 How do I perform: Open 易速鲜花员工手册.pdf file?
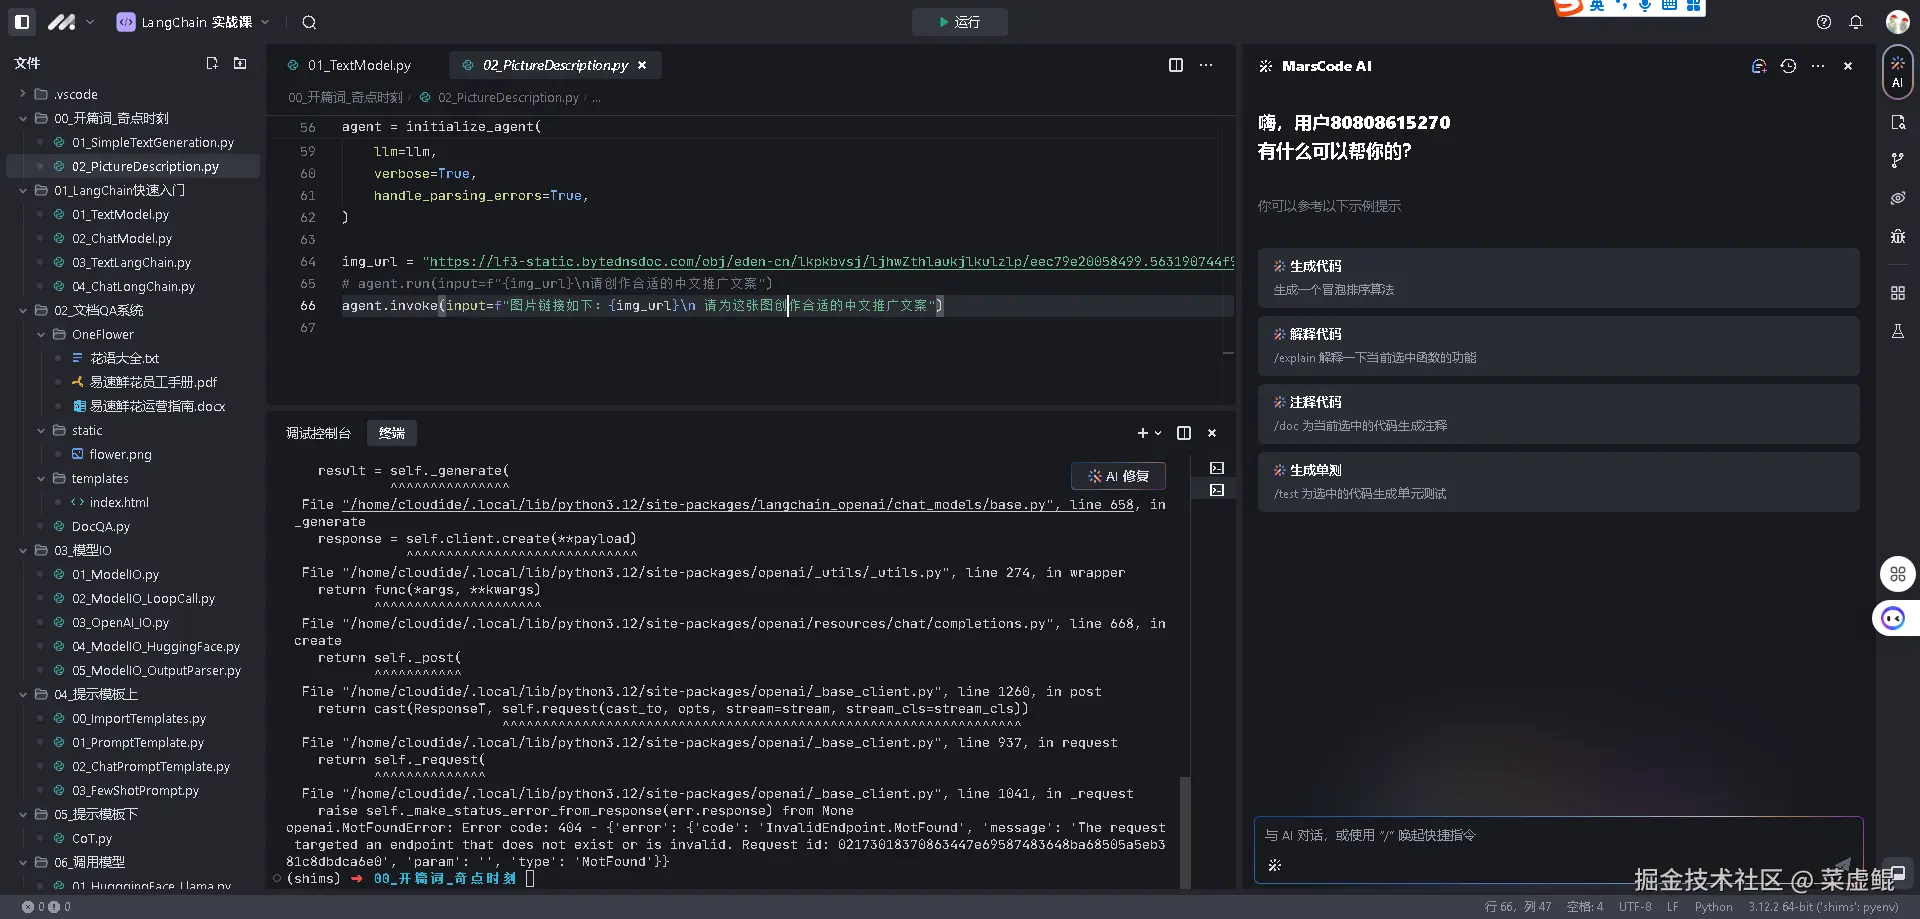pyautogui.click(x=153, y=382)
